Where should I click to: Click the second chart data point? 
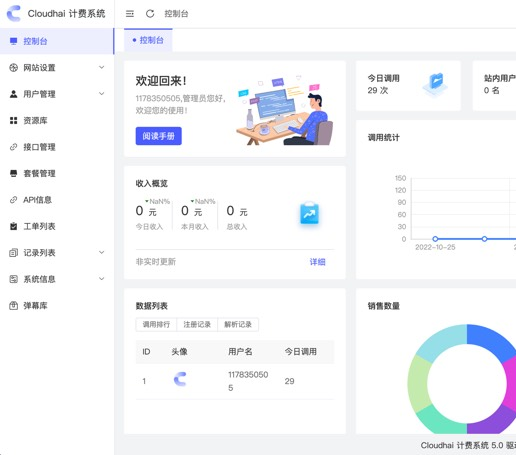[484, 239]
